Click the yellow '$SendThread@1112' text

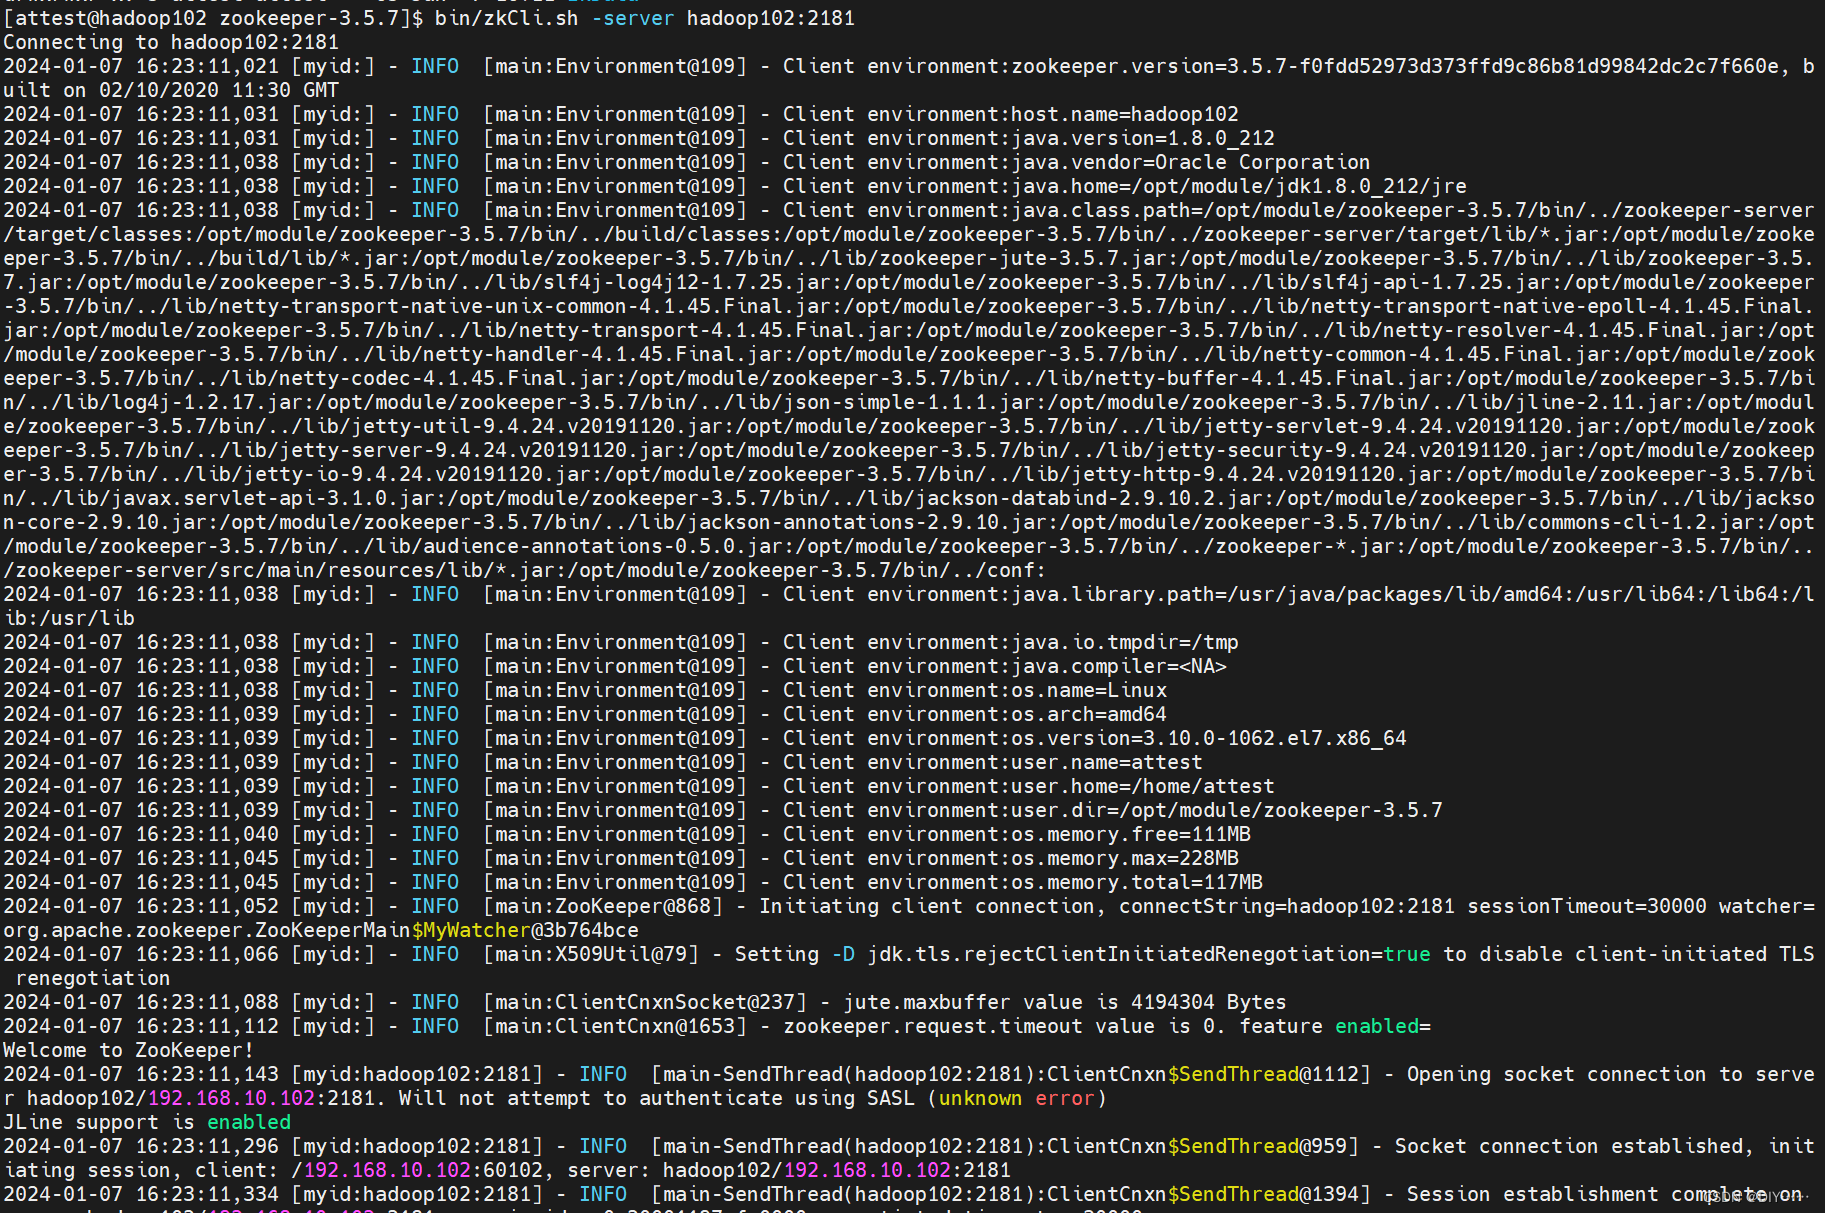click(1263, 1074)
